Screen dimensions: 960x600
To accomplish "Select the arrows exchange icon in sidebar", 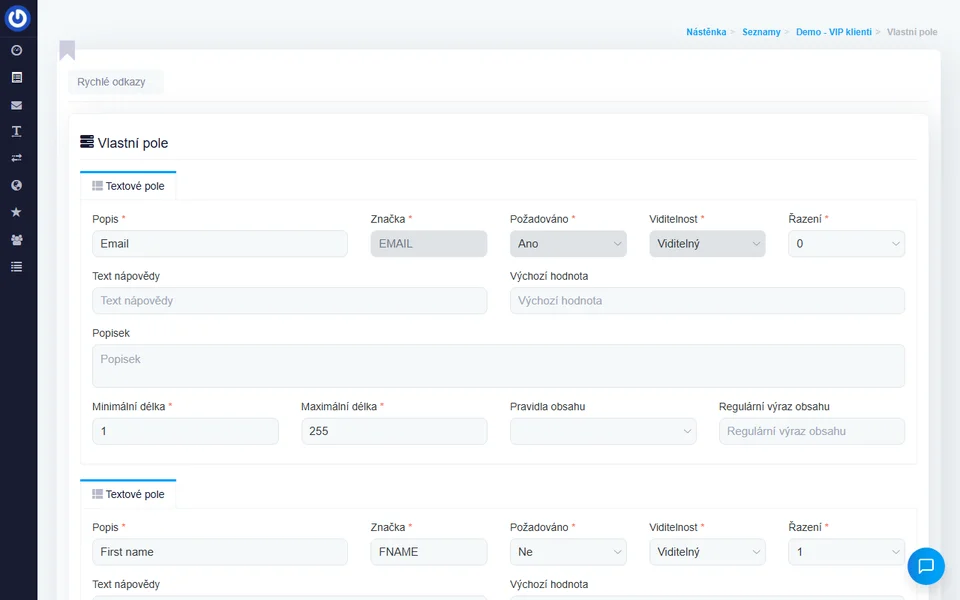I will pos(16,158).
